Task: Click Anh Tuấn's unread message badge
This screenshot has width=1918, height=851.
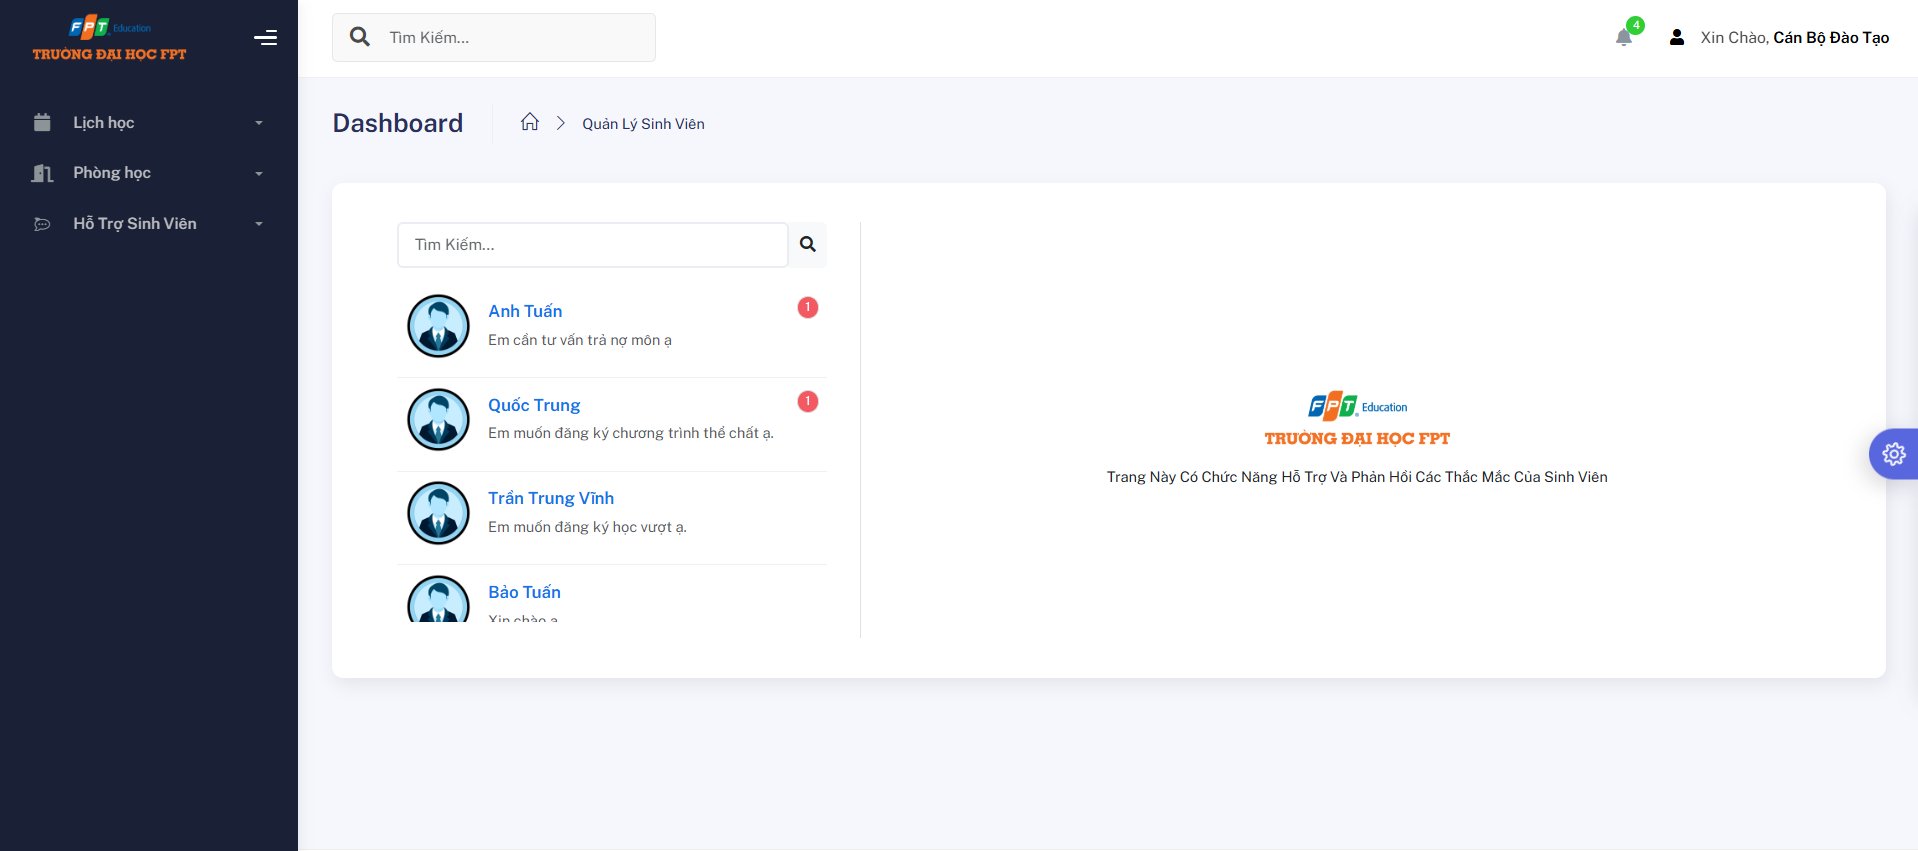Action: (808, 308)
